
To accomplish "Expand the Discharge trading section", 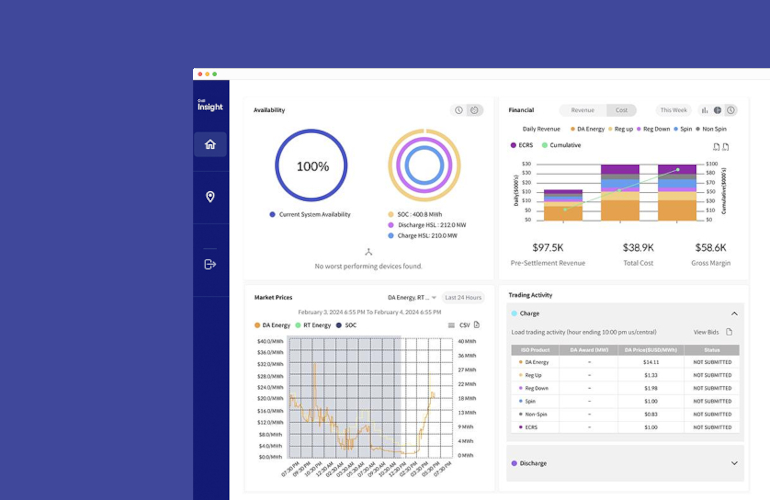I will tap(734, 463).
